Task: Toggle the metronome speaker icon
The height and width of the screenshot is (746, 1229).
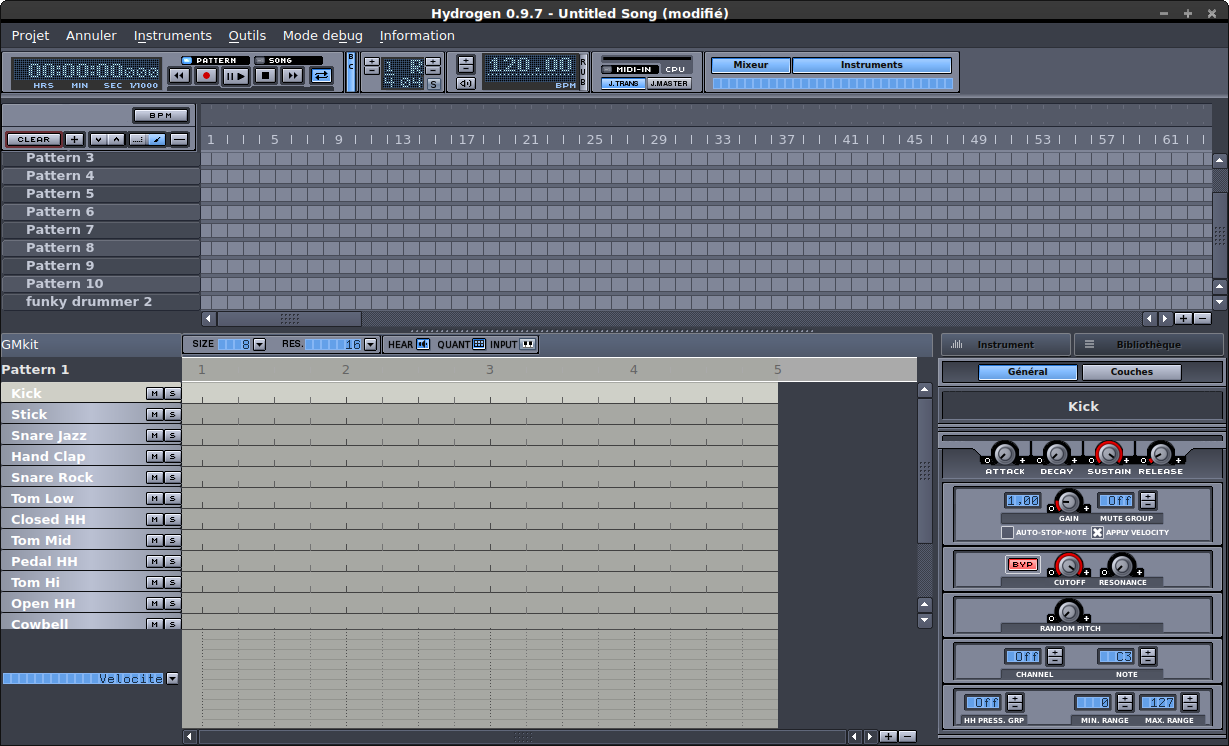Action: 465,83
